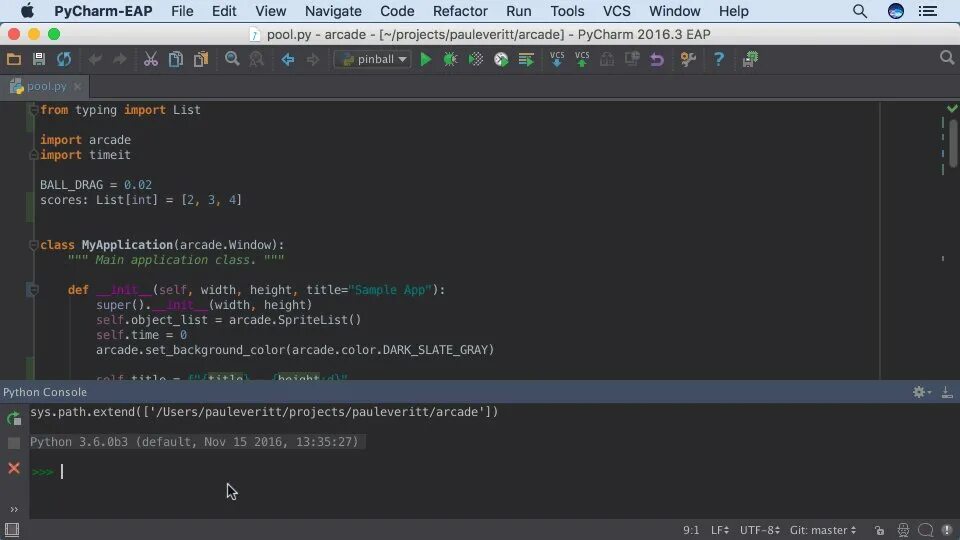Viewport: 960px width, 540px height.
Task: Navigate forward with the right arrow icon
Action: pos(313,59)
